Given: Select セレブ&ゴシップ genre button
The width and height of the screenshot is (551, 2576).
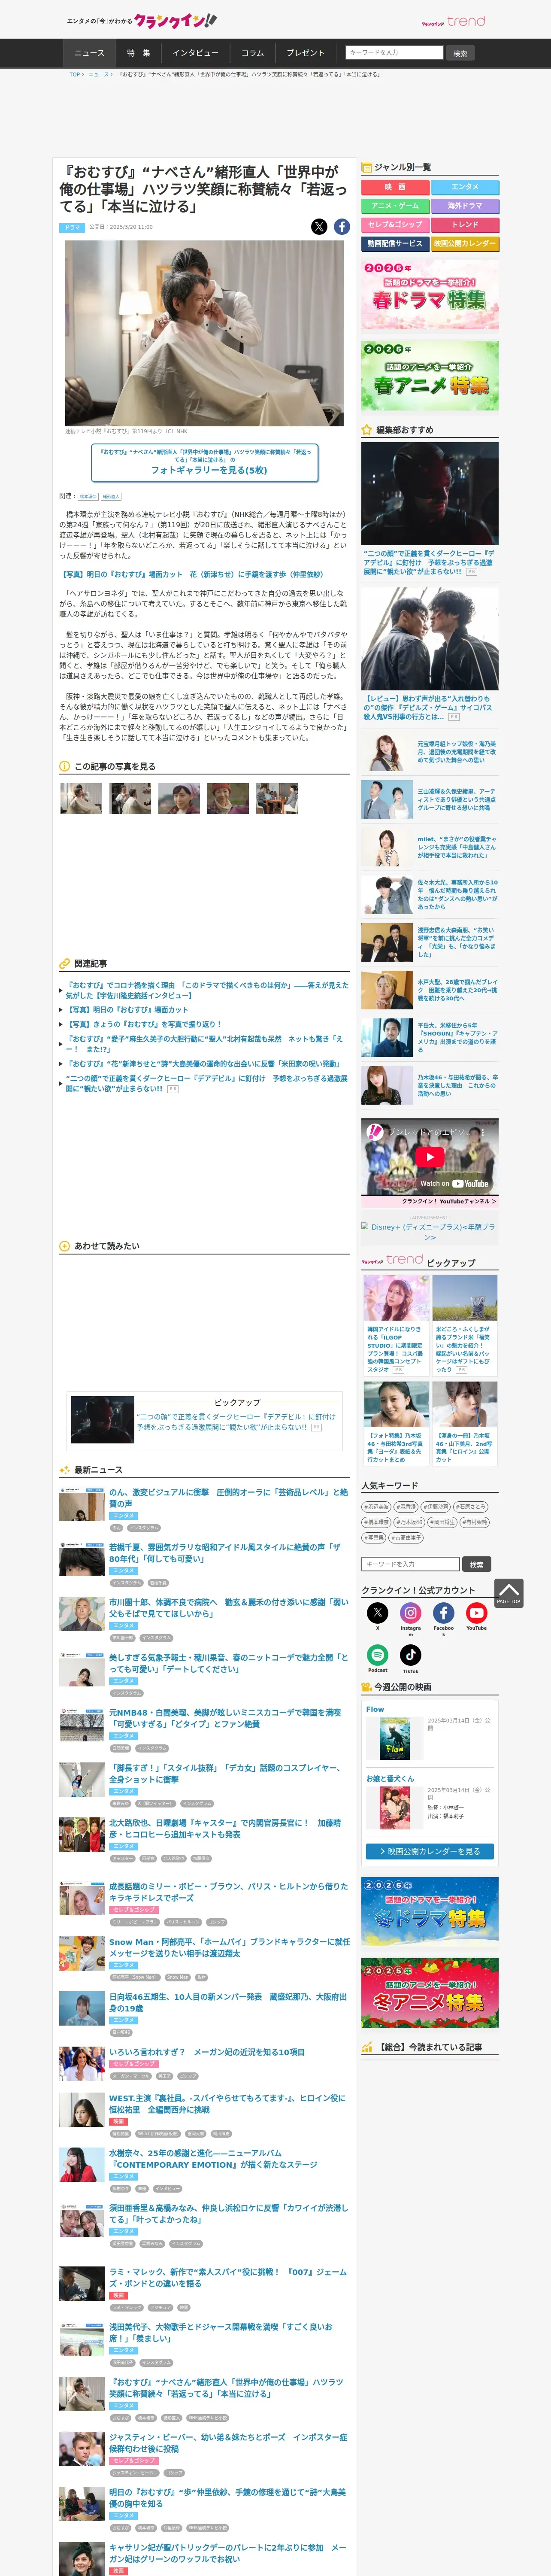Looking at the screenshot, I should [x=395, y=225].
